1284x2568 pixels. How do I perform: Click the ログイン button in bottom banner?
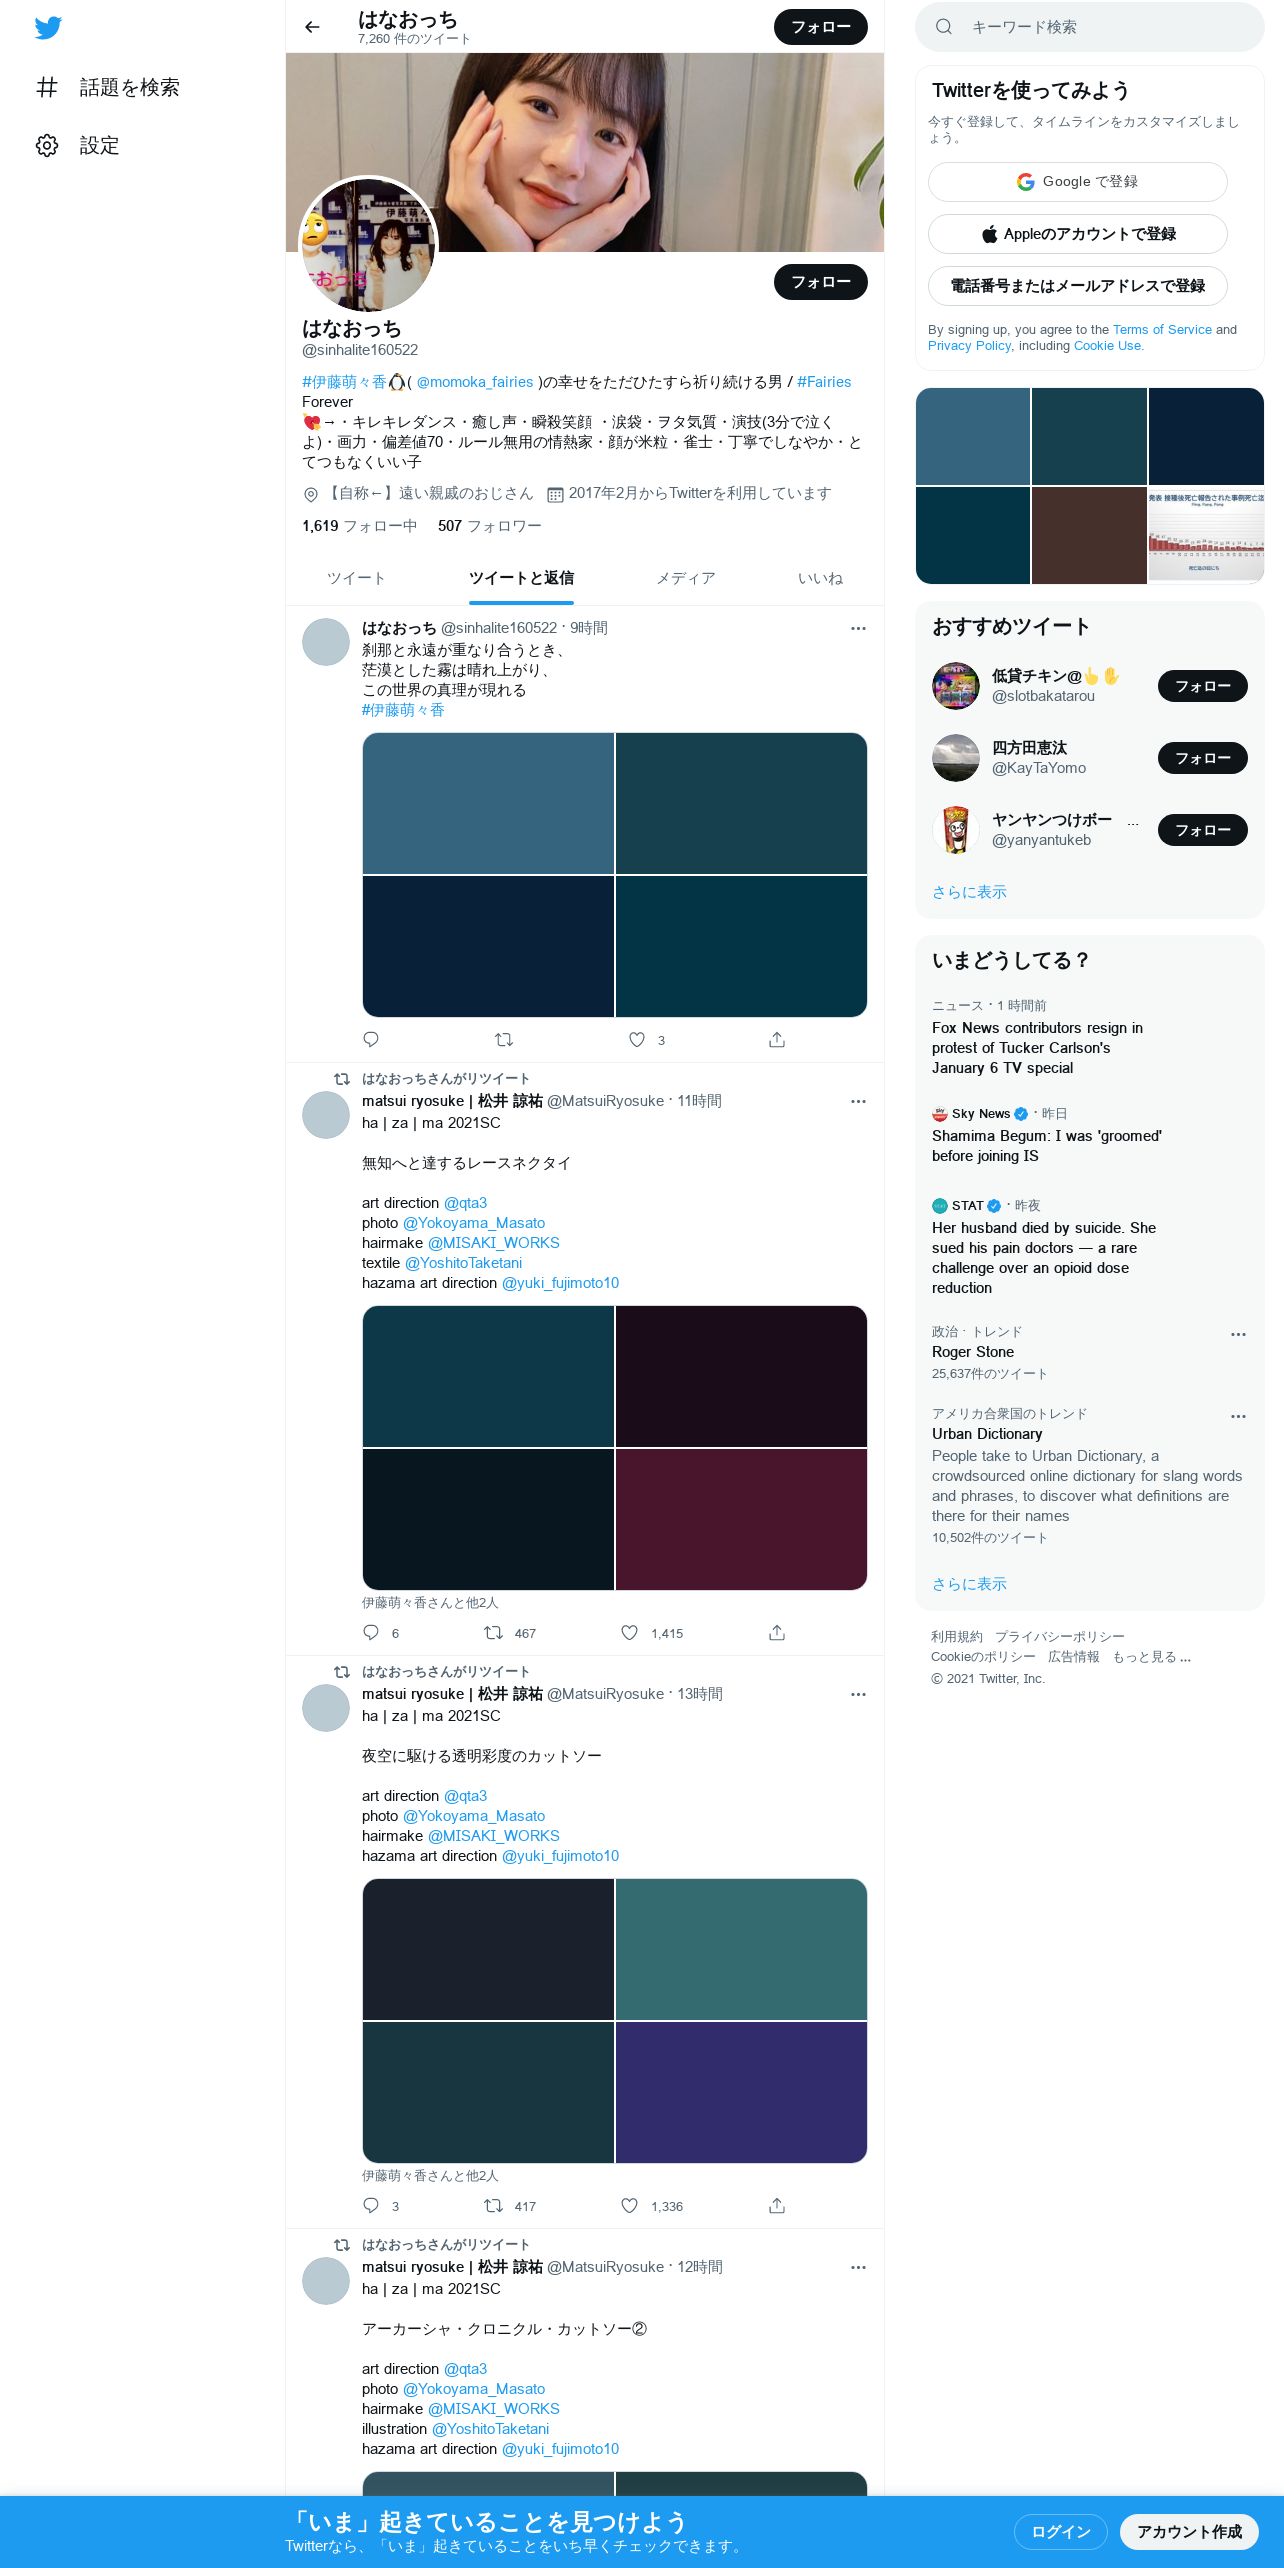click(x=1061, y=2532)
